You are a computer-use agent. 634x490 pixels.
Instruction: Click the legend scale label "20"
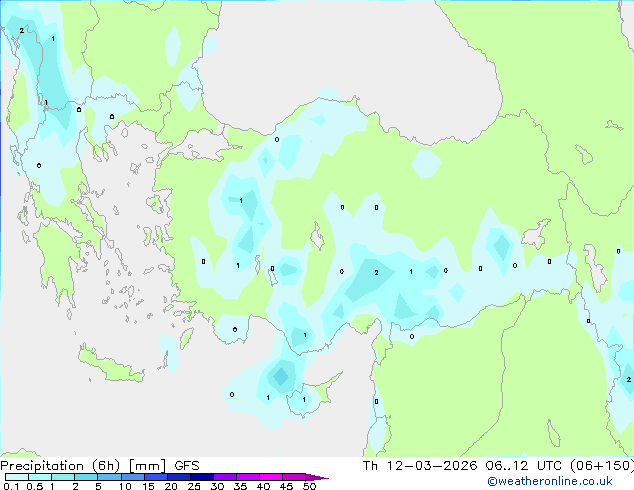click(x=171, y=486)
